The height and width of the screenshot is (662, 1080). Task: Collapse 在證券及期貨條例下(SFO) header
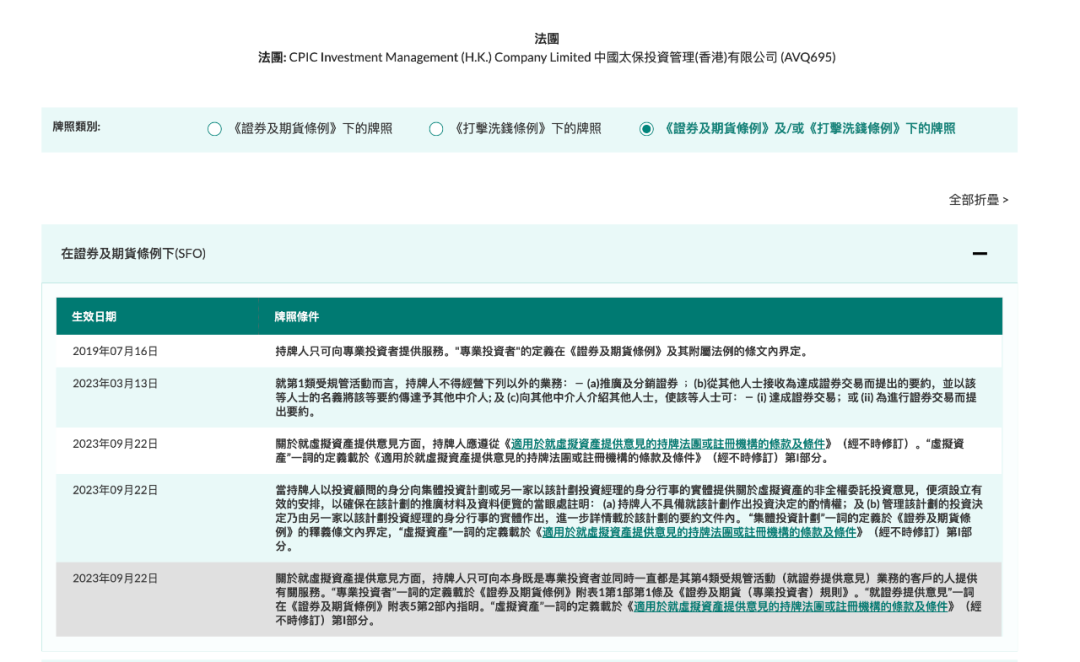coord(529,254)
